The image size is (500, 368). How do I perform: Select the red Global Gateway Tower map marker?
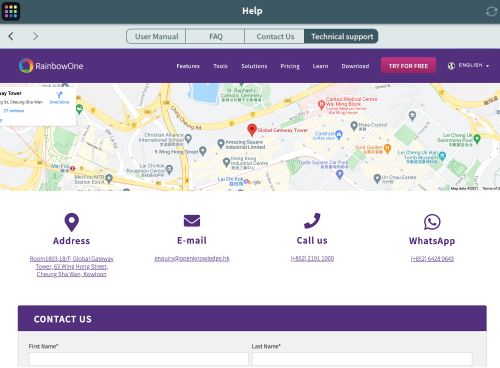(252, 130)
